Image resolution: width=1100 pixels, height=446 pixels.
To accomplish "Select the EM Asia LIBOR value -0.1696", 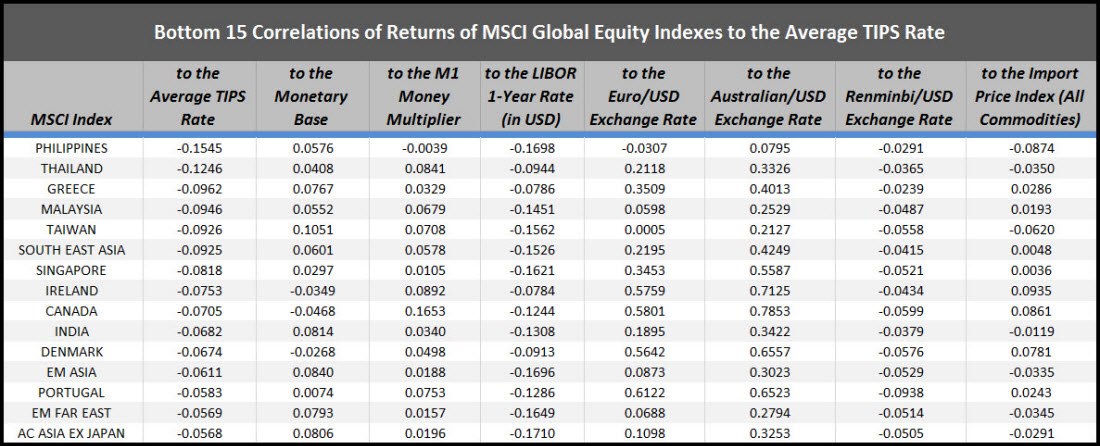I will click(x=530, y=372).
